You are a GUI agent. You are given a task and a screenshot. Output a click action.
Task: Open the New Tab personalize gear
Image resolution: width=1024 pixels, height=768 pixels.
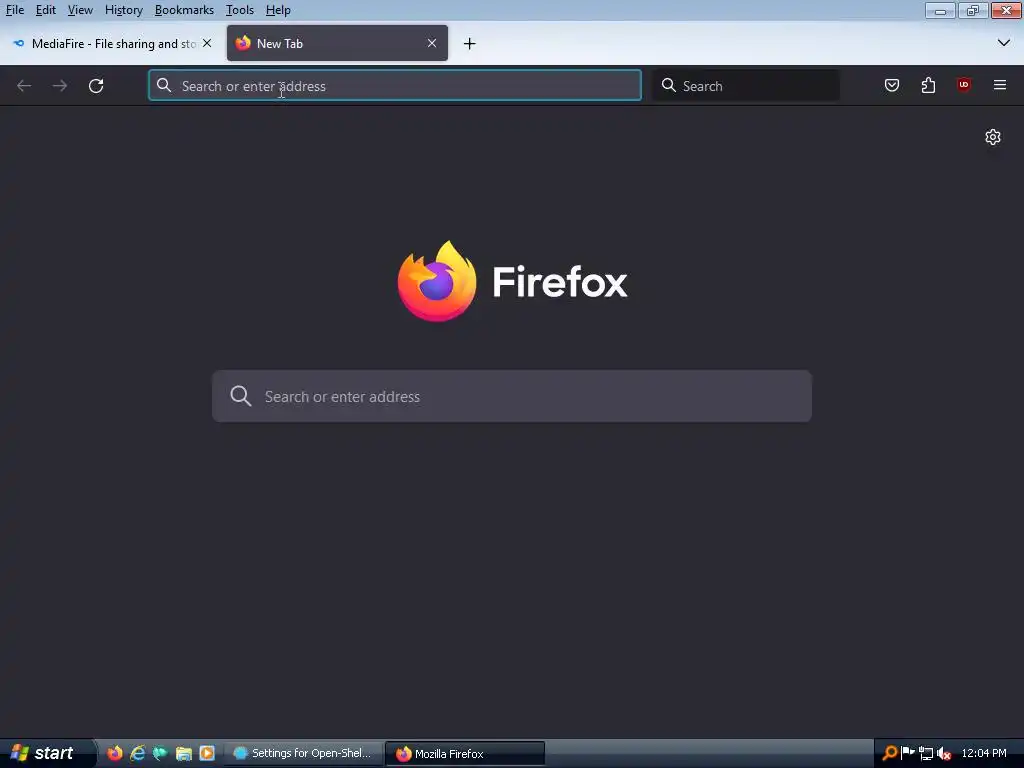[x=993, y=136]
